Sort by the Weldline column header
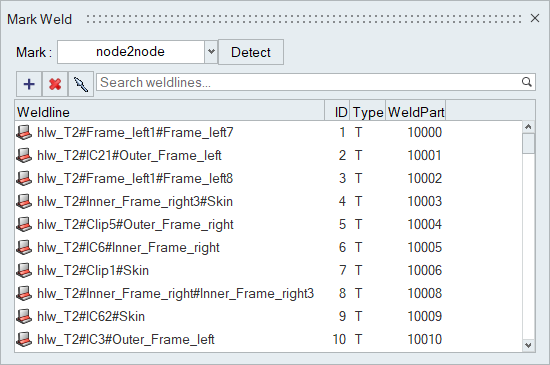The width and height of the screenshot is (550, 365). (170, 112)
